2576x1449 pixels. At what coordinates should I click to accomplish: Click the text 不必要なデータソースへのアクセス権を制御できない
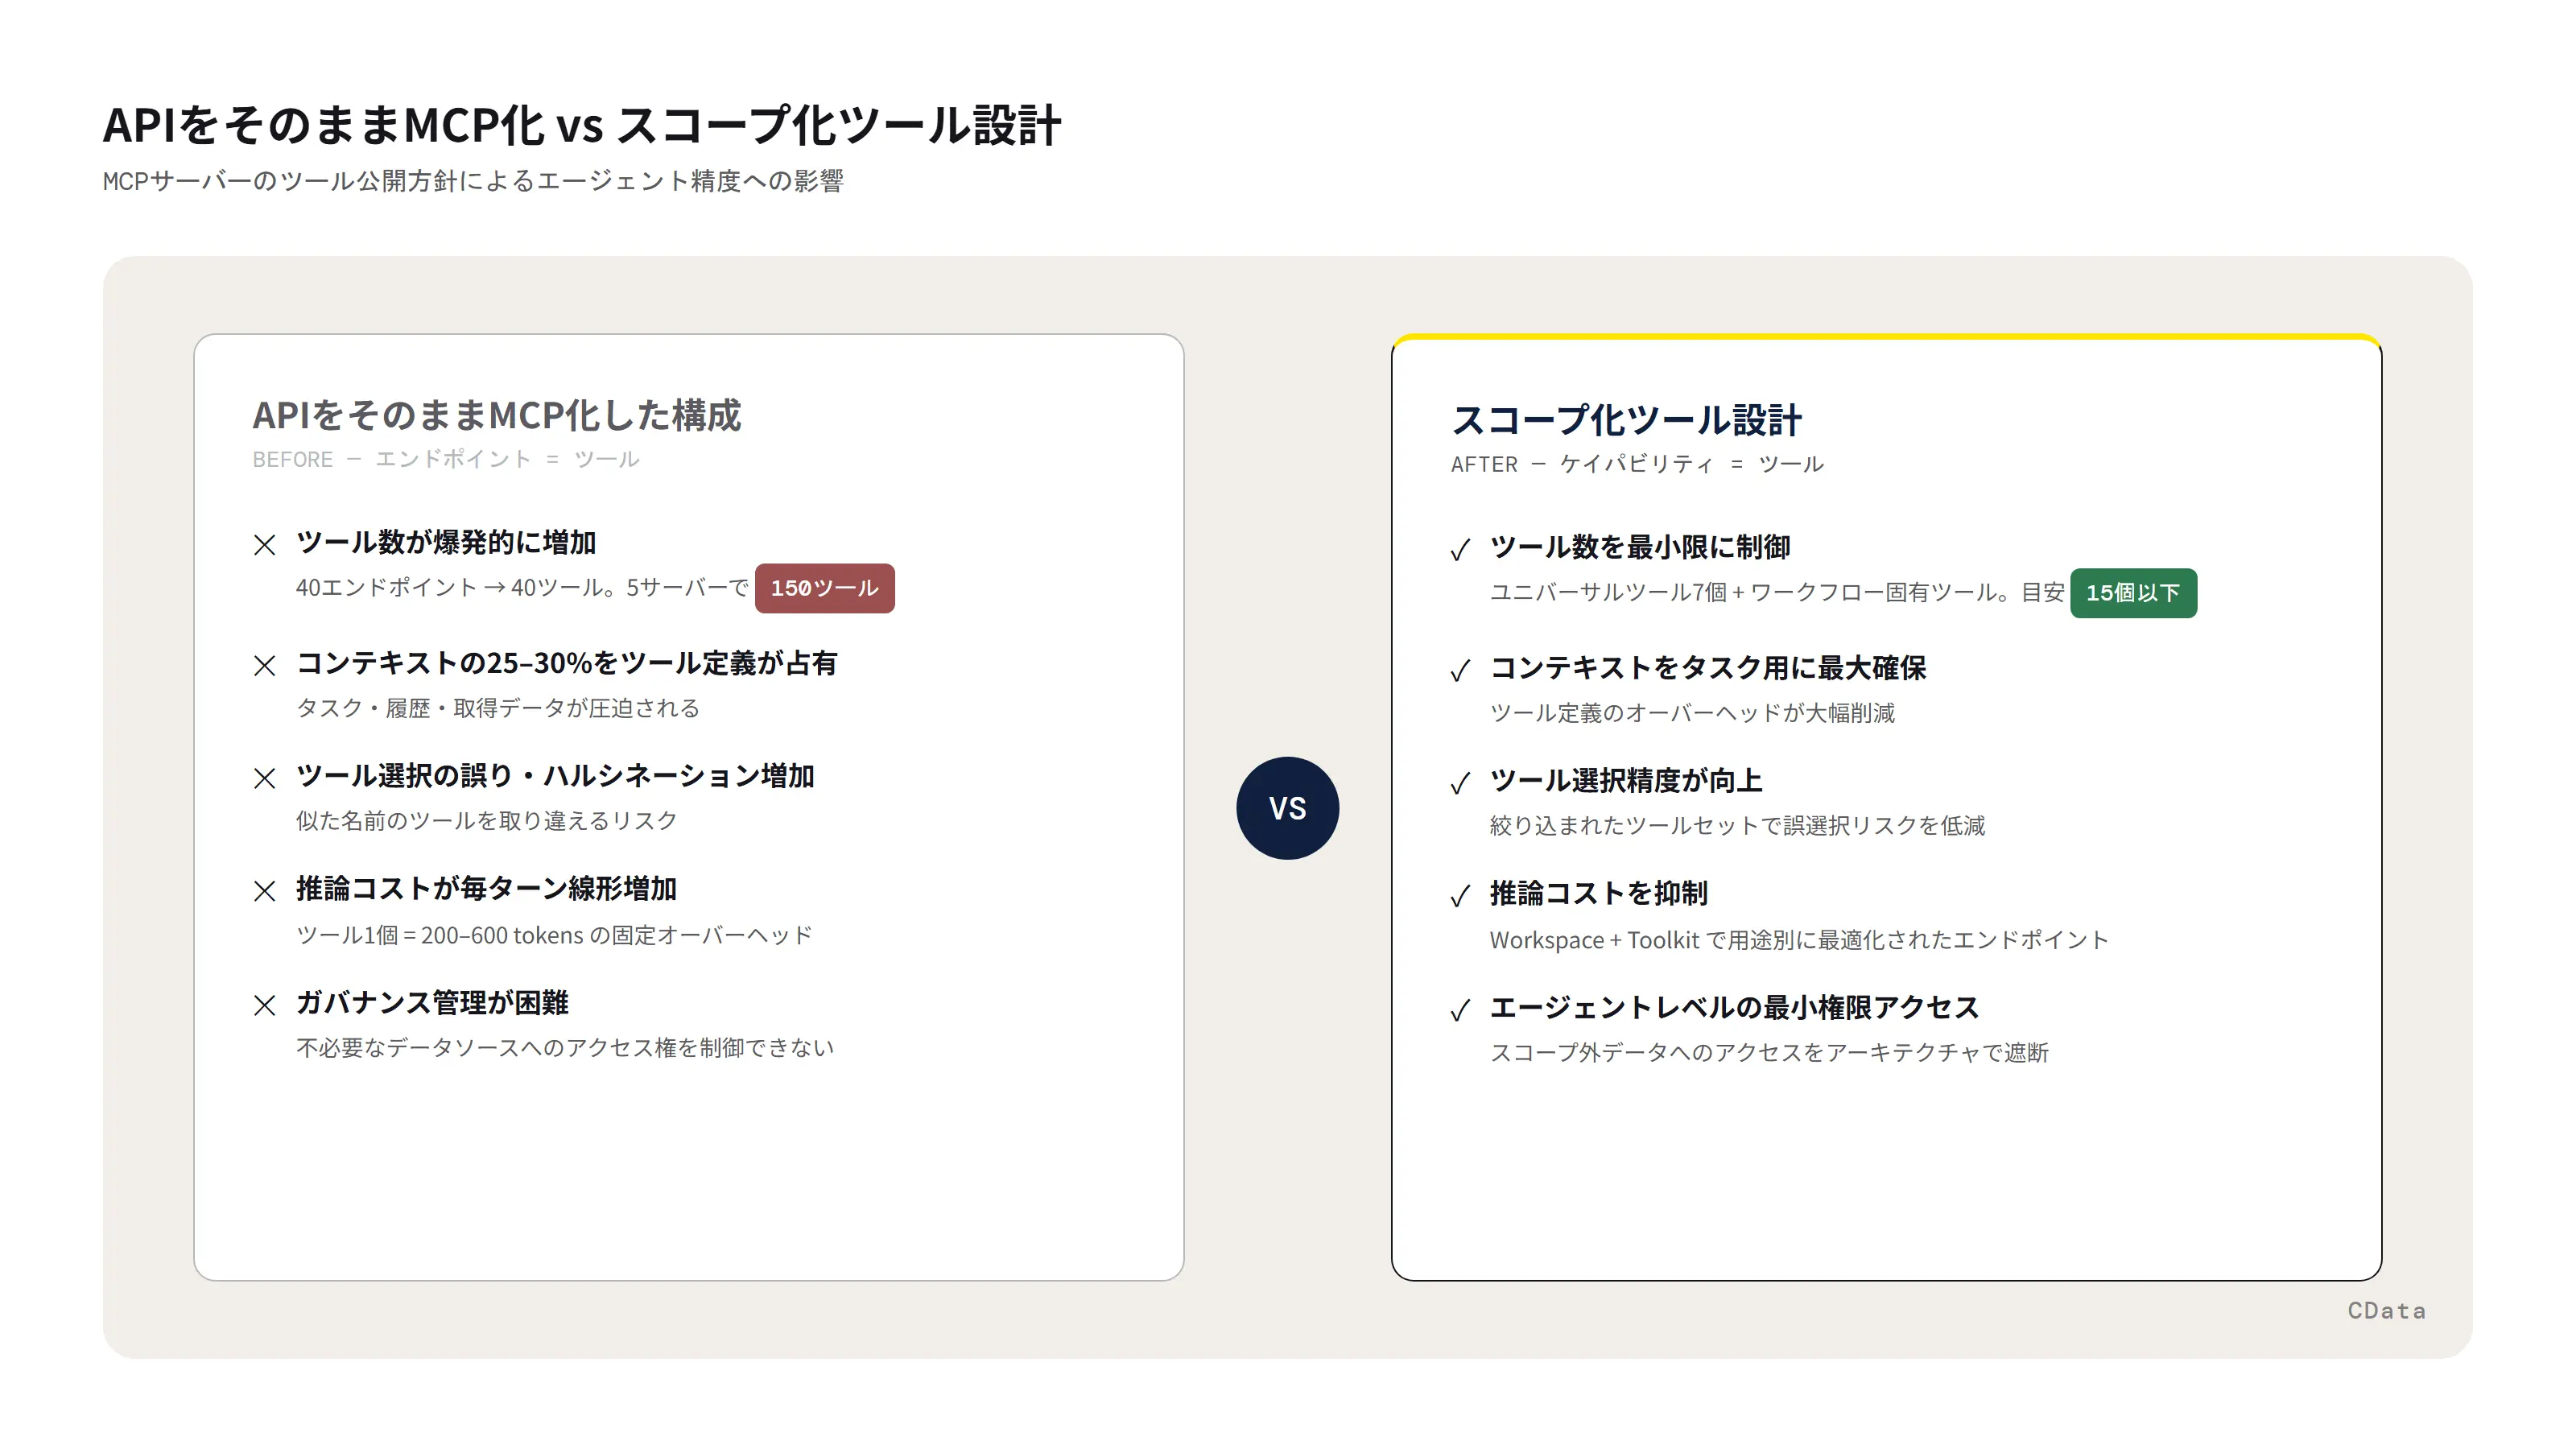pyautogui.click(x=565, y=1048)
